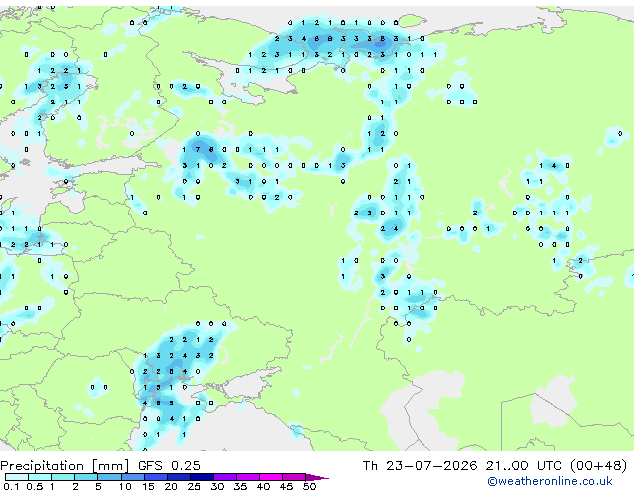
Task: Click the legend's over-50 arrow tip
Action: (x=317, y=478)
